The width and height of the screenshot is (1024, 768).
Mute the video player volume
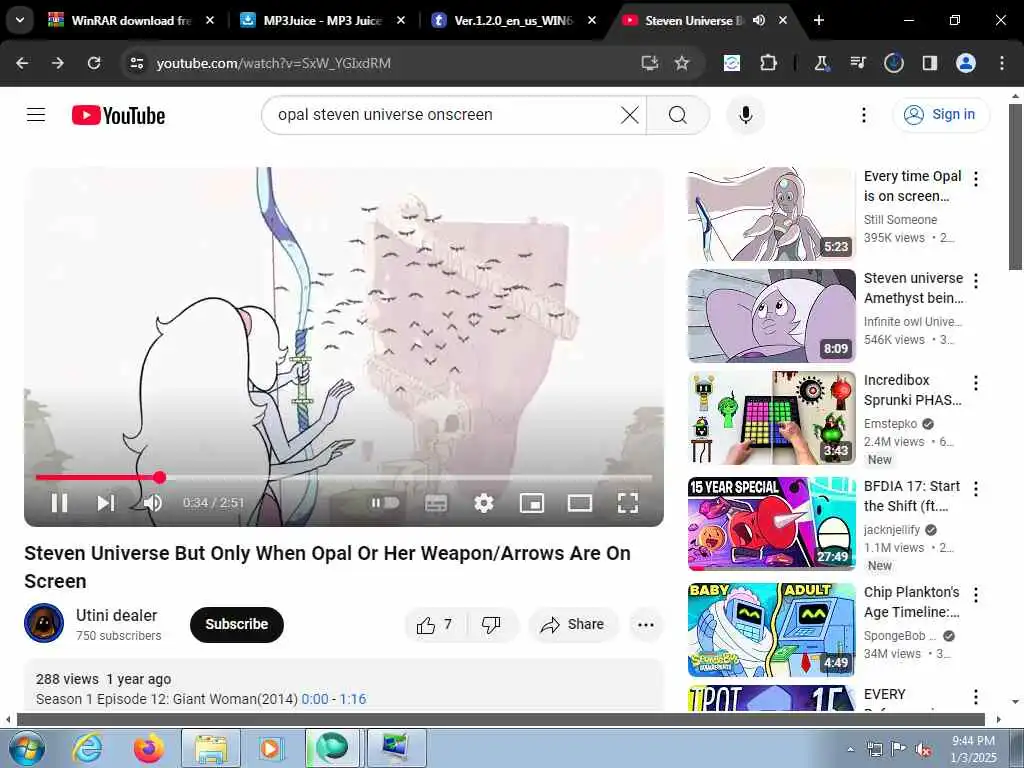(153, 503)
